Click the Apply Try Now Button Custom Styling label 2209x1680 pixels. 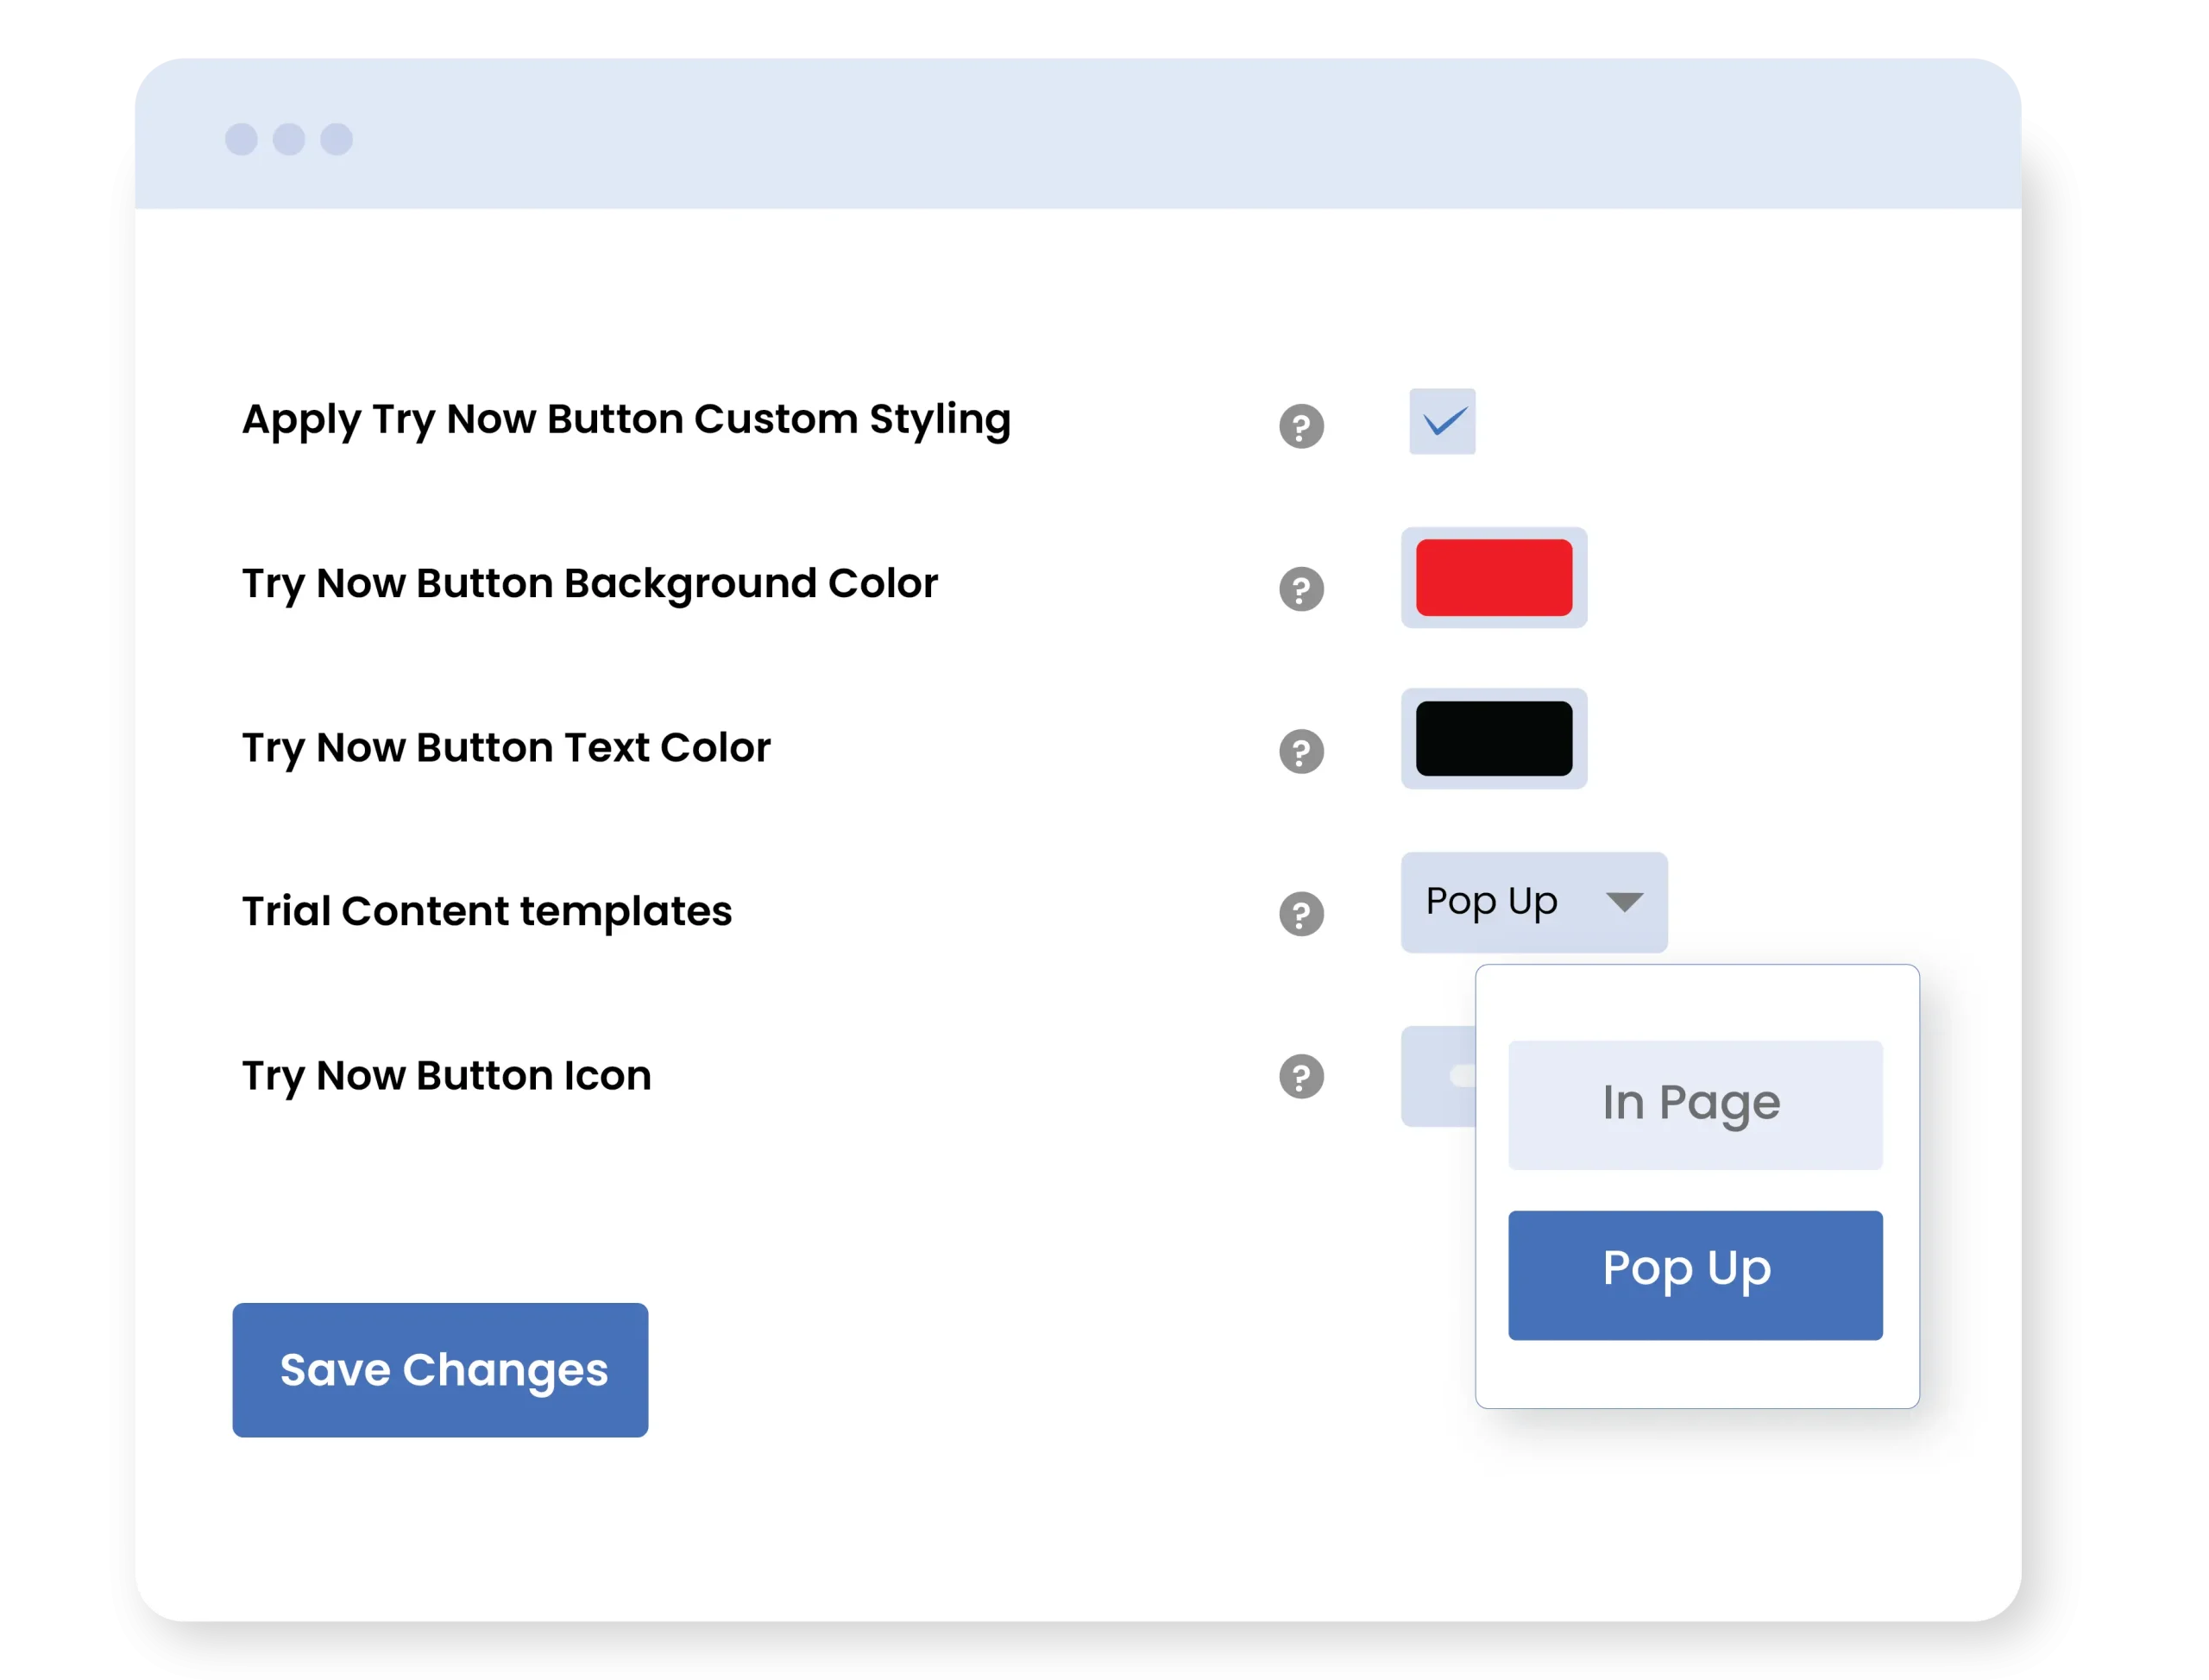pos(626,419)
